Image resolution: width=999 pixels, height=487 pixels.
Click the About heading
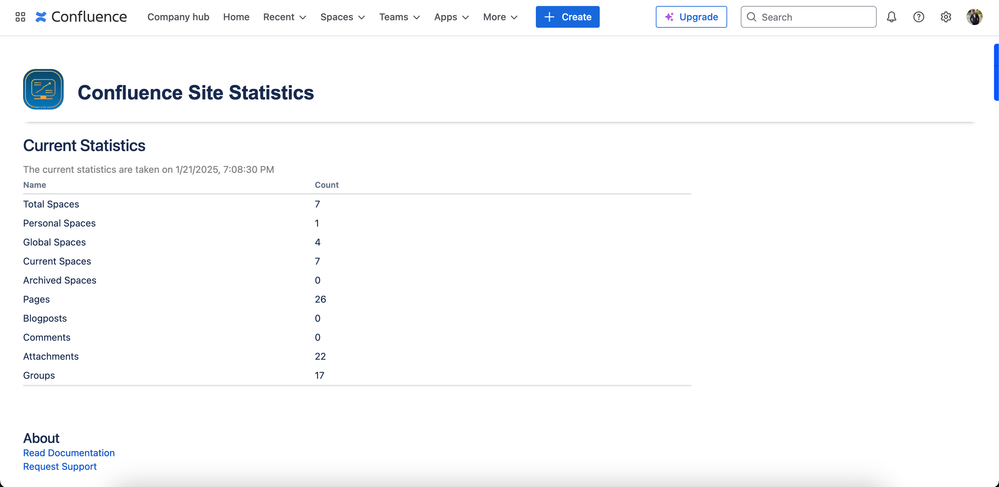(41, 438)
